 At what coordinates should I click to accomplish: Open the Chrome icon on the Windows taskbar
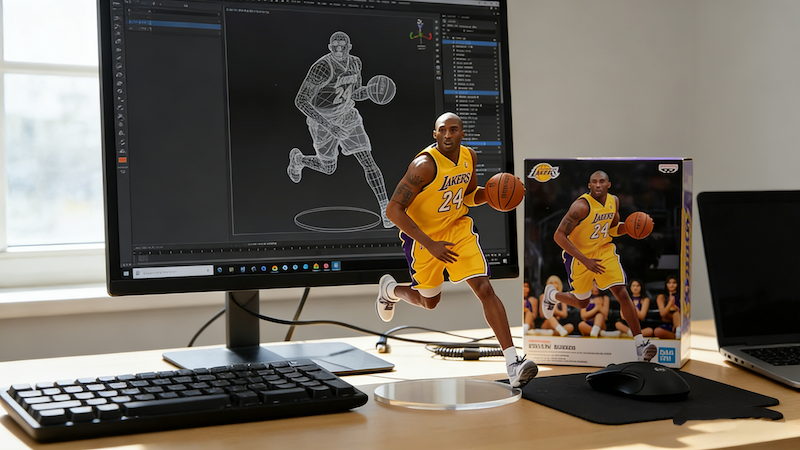click(x=274, y=268)
